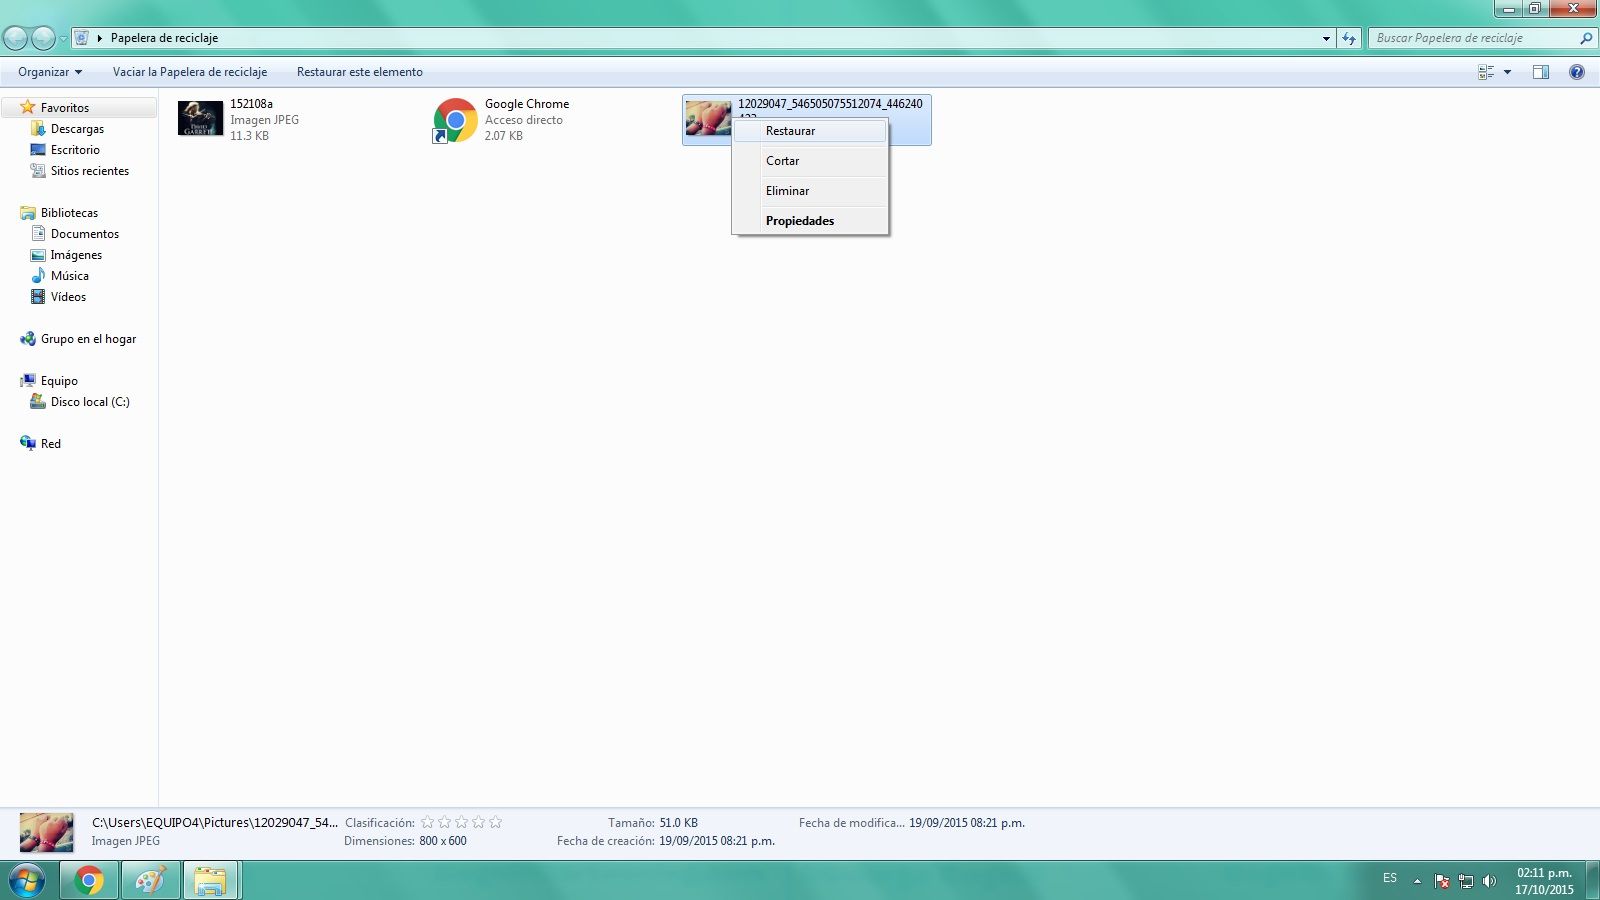Select the 152108a image thumbnail

point(200,119)
